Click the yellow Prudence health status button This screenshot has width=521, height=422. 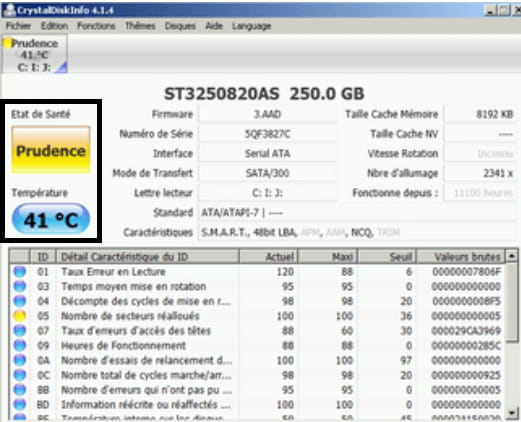coord(51,150)
